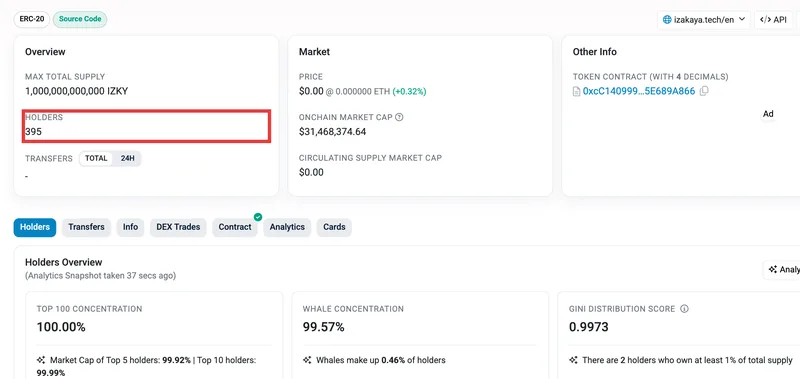This screenshot has height=379, width=800.
Task: Open token contract link 0xcC140999...5E689A866
Action: (639, 91)
